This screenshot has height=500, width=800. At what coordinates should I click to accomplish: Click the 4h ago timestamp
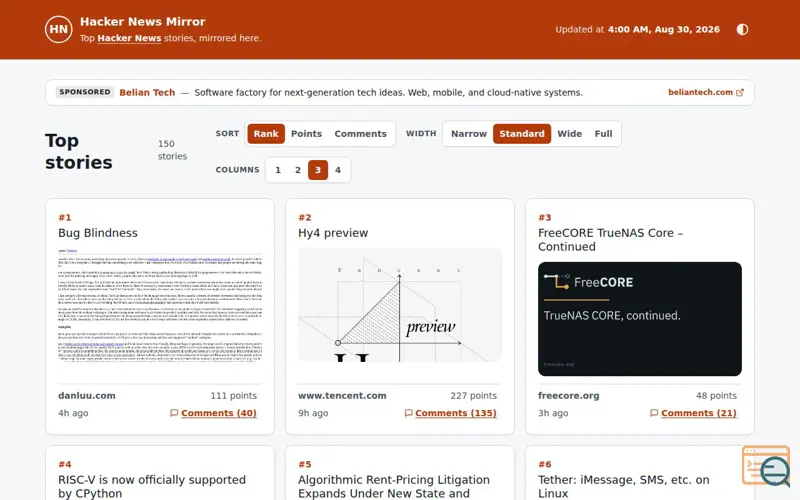(x=73, y=413)
